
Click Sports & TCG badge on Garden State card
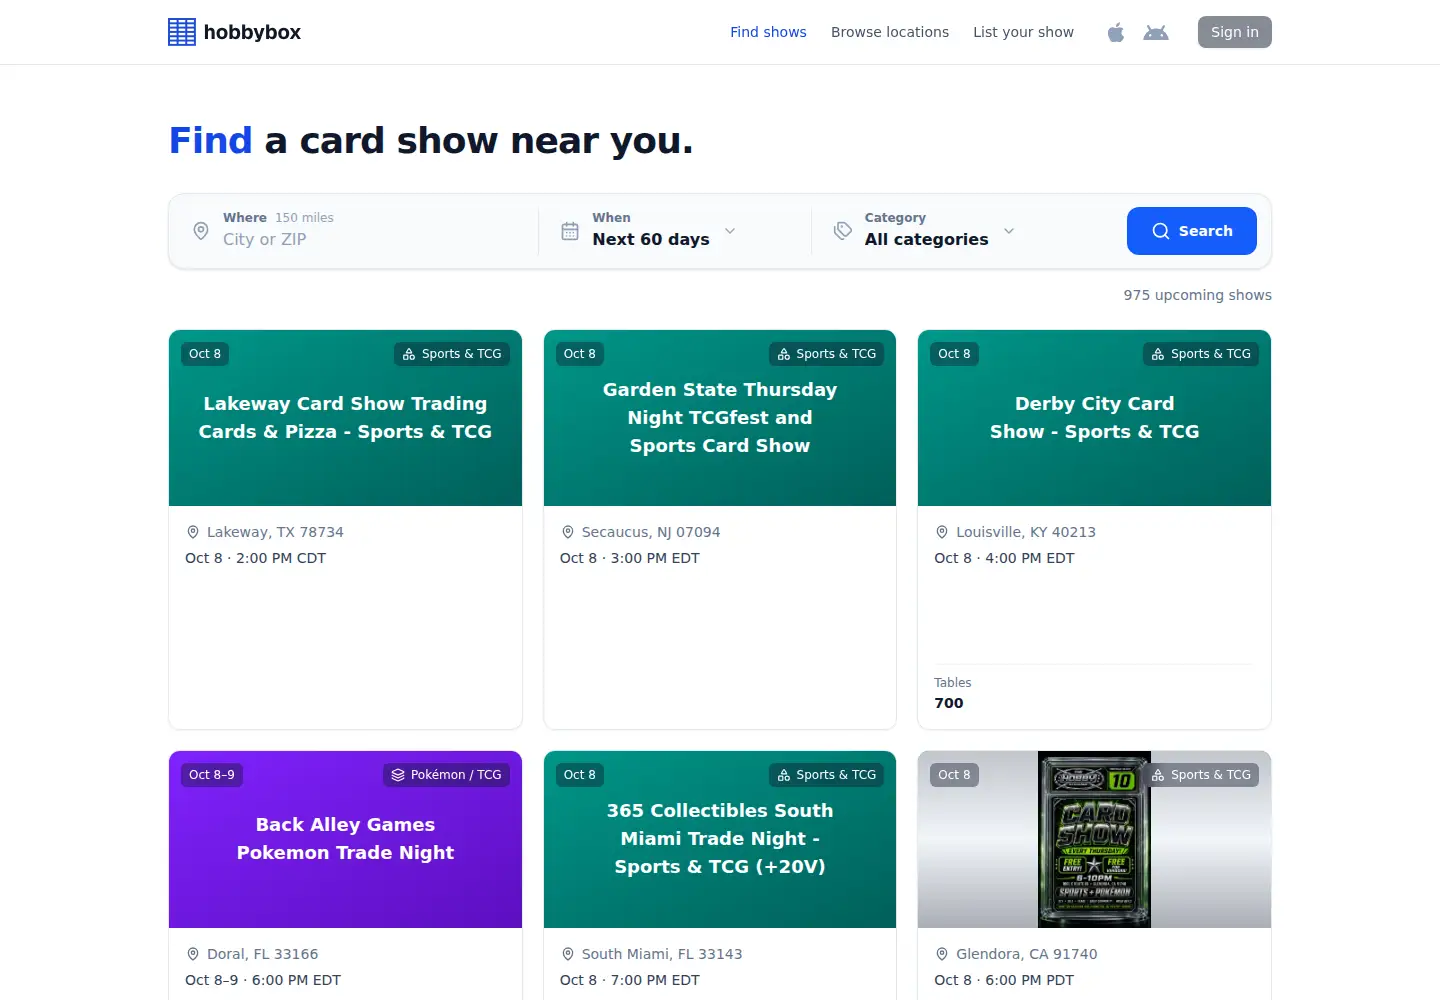click(827, 354)
